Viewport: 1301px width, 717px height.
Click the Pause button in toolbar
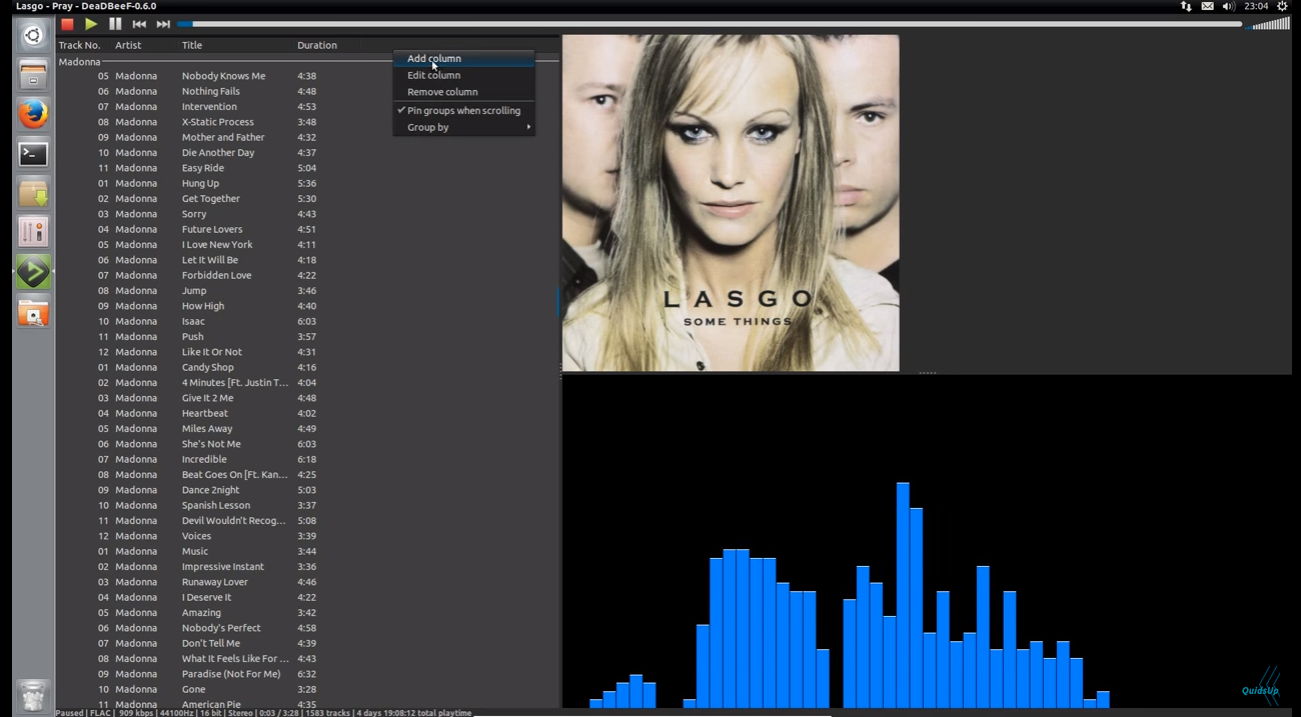115,24
